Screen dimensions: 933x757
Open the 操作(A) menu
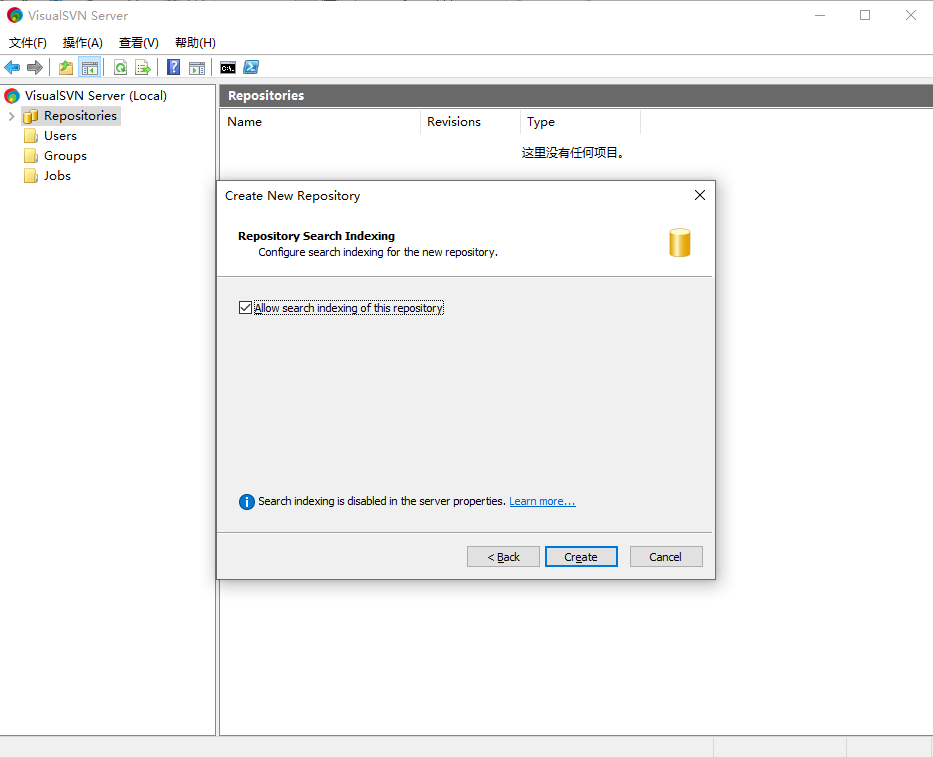(x=83, y=43)
